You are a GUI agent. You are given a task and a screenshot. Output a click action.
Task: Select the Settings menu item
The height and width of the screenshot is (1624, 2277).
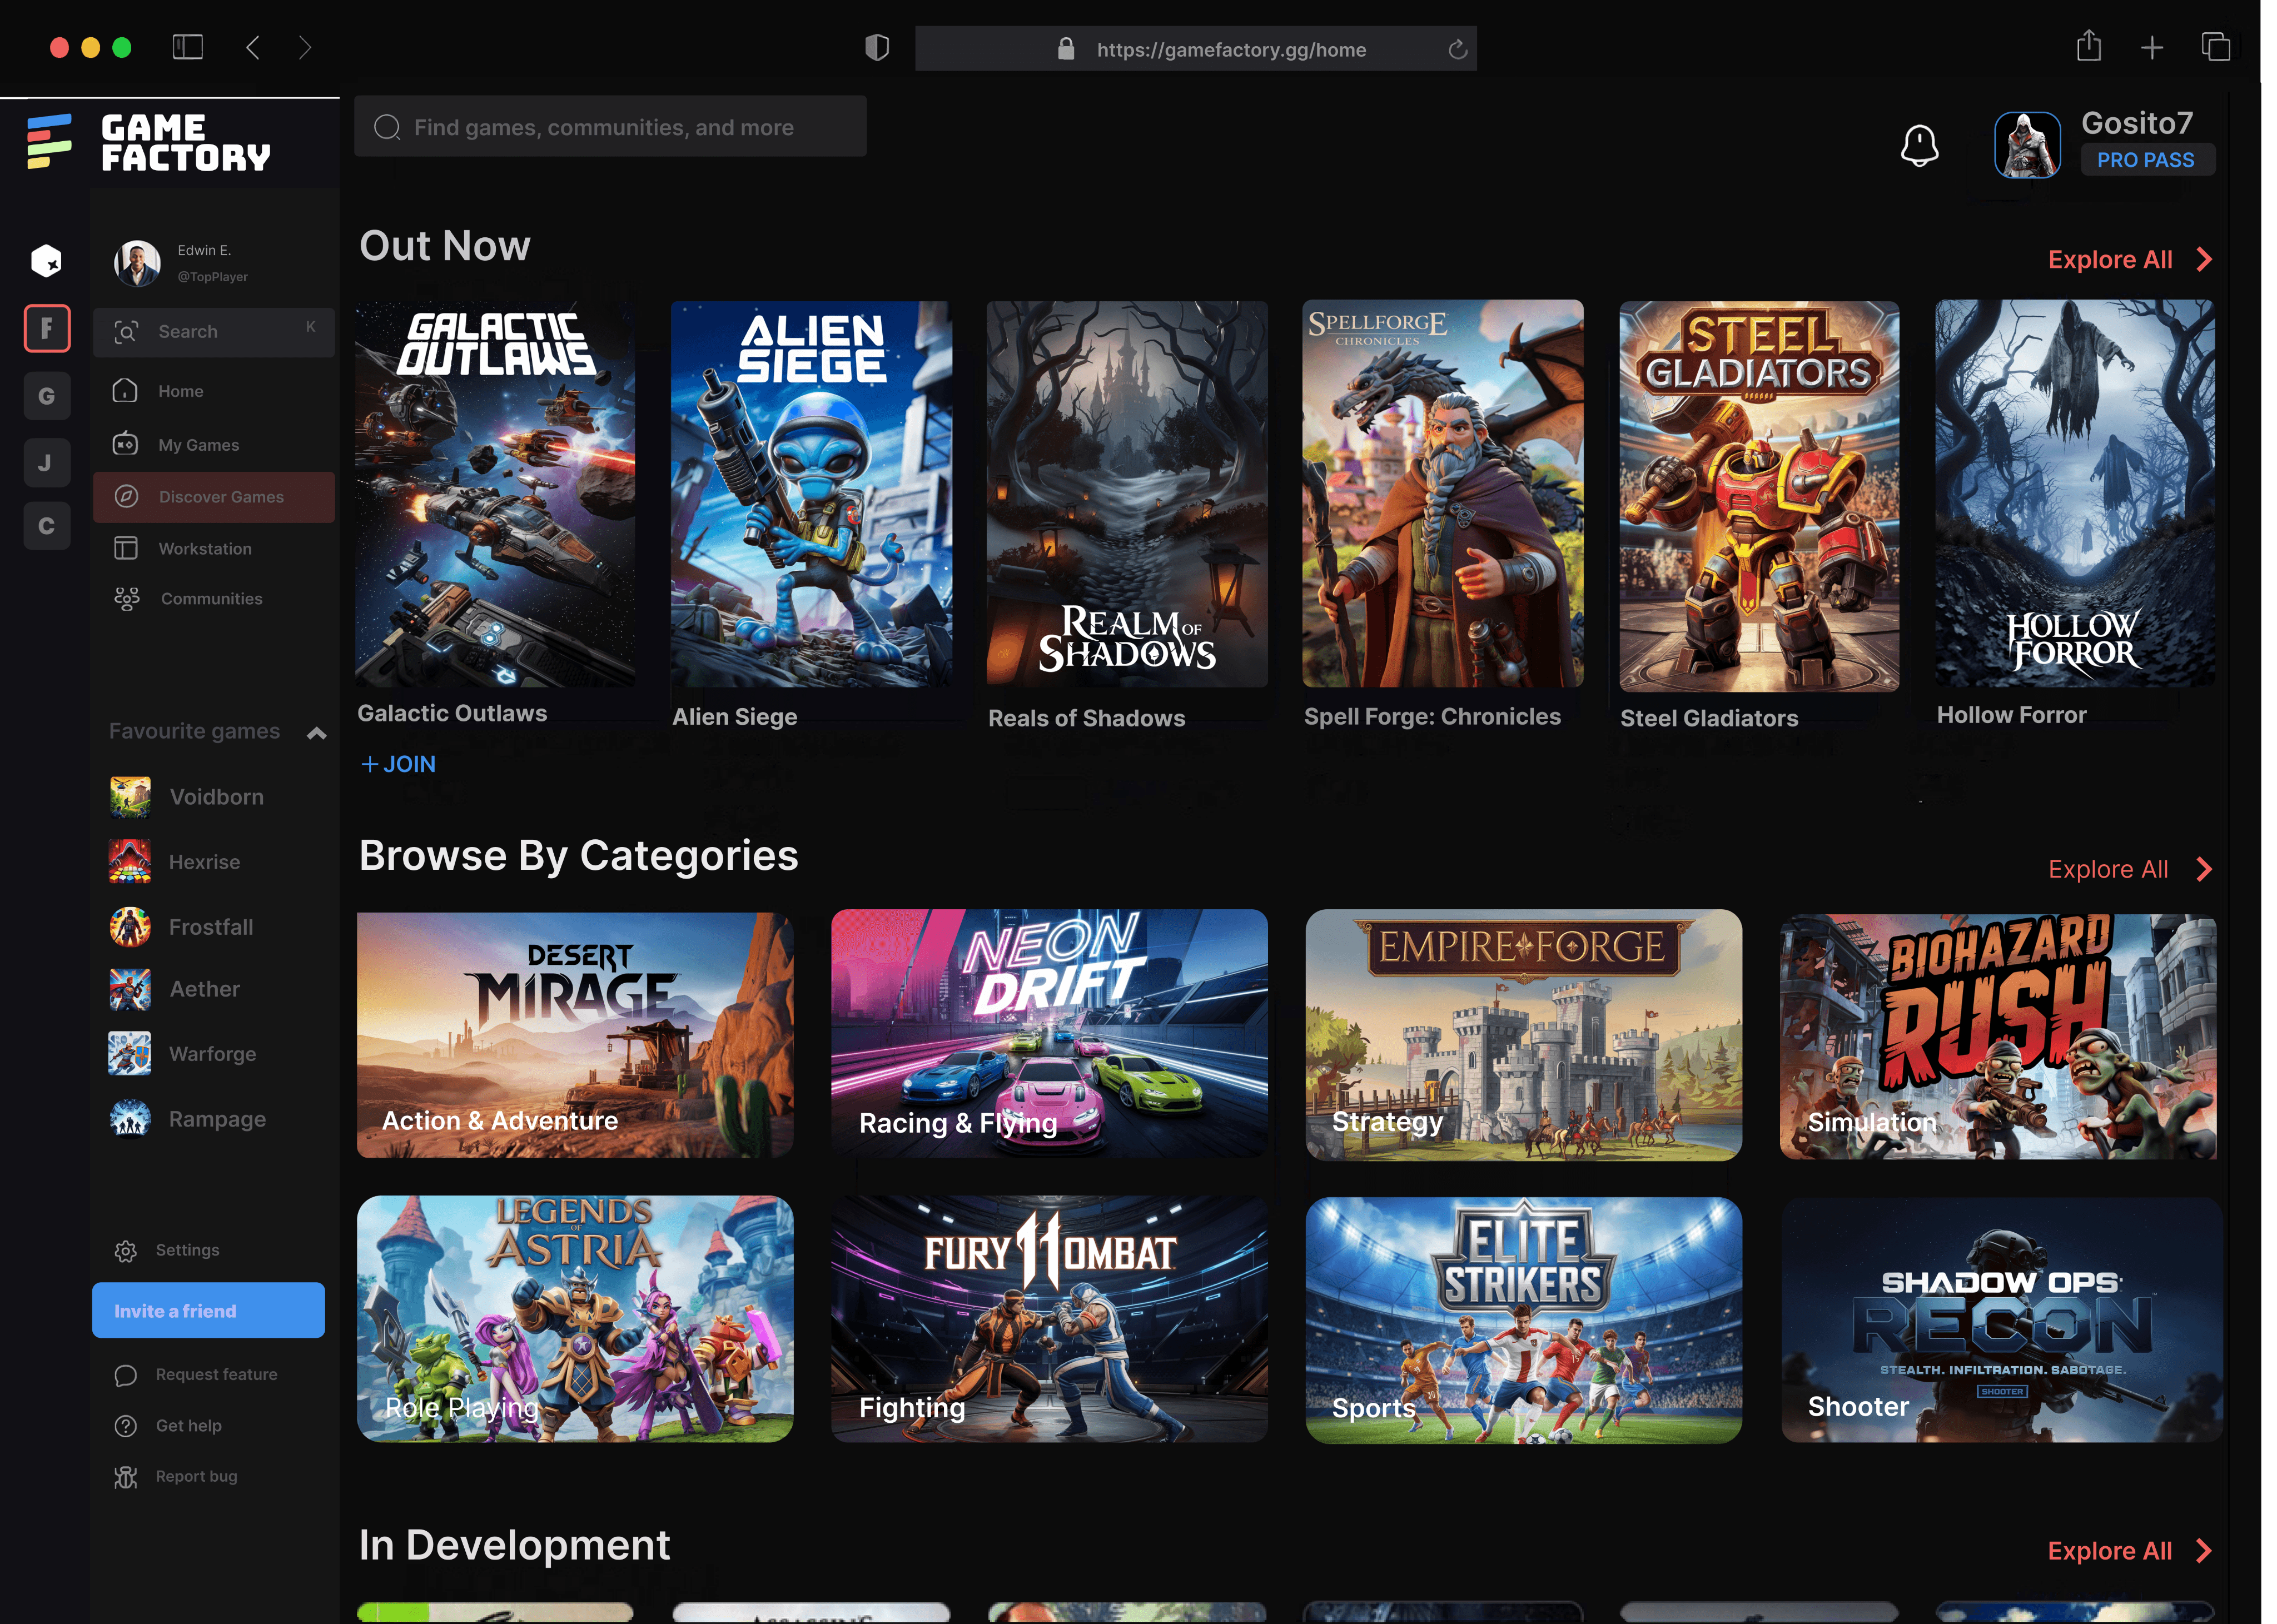pos(188,1249)
